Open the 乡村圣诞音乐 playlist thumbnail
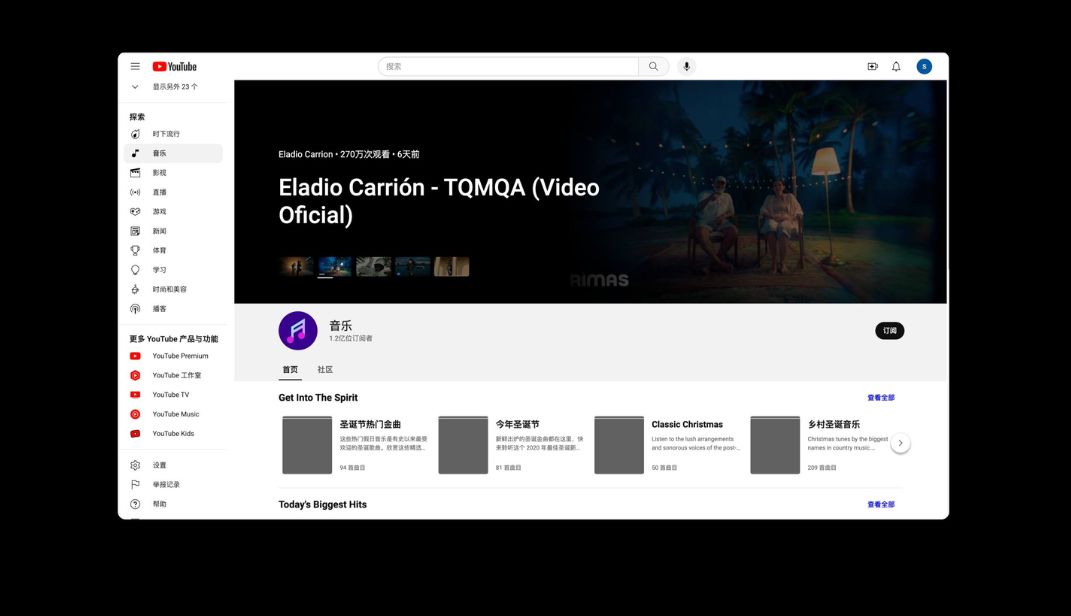 pos(775,445)
